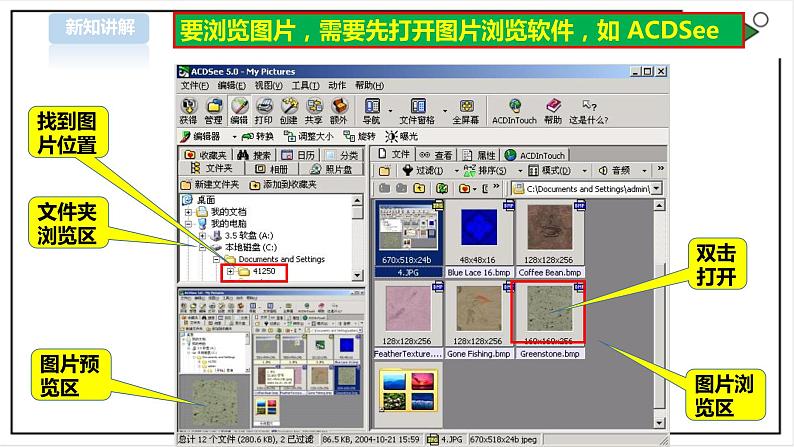
Task: Open the 导航 dropdown arrow
Action: click(x=390, y=110)
